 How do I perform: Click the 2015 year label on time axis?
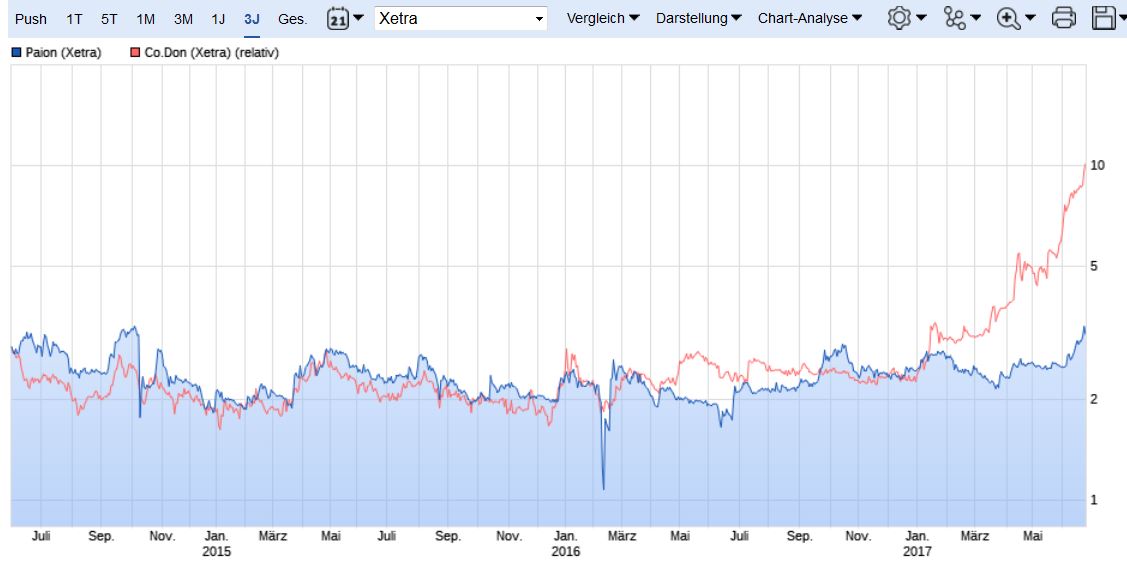pos(216,551)
